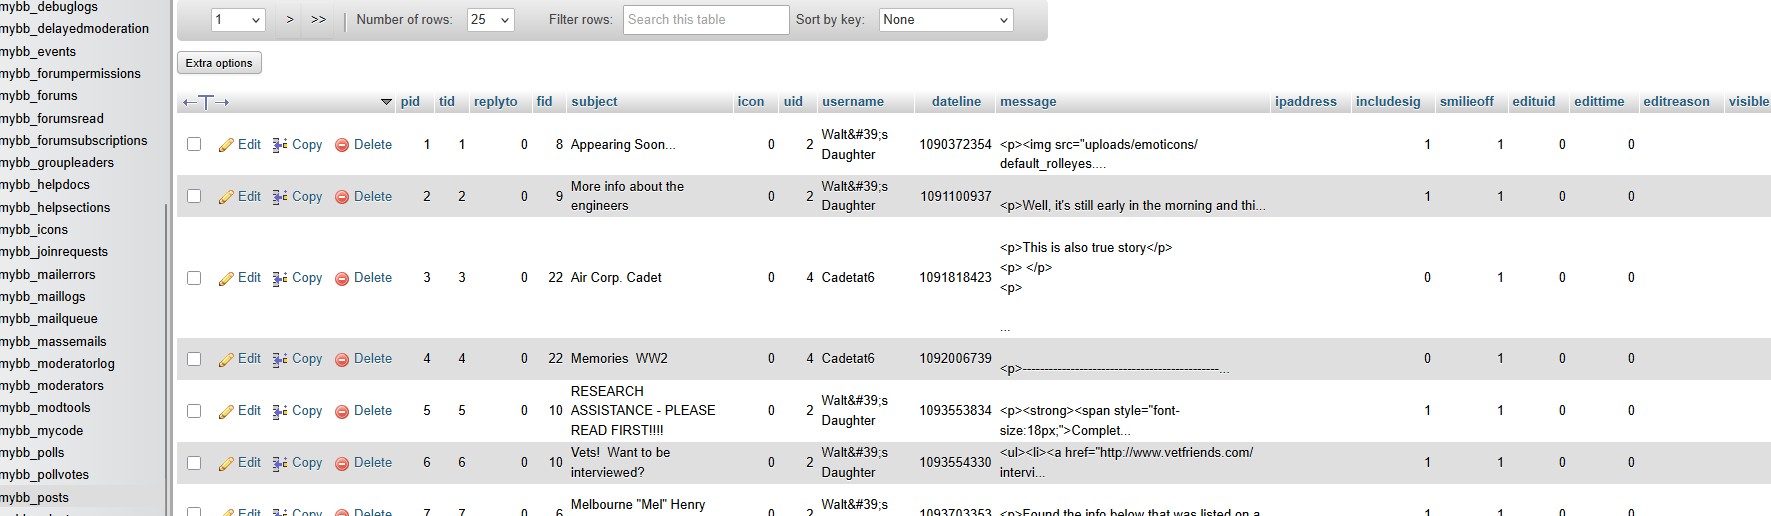The image size is (1771, 516).
Task: Select mybb_posts table in sidebar
Action: point(35,498)
